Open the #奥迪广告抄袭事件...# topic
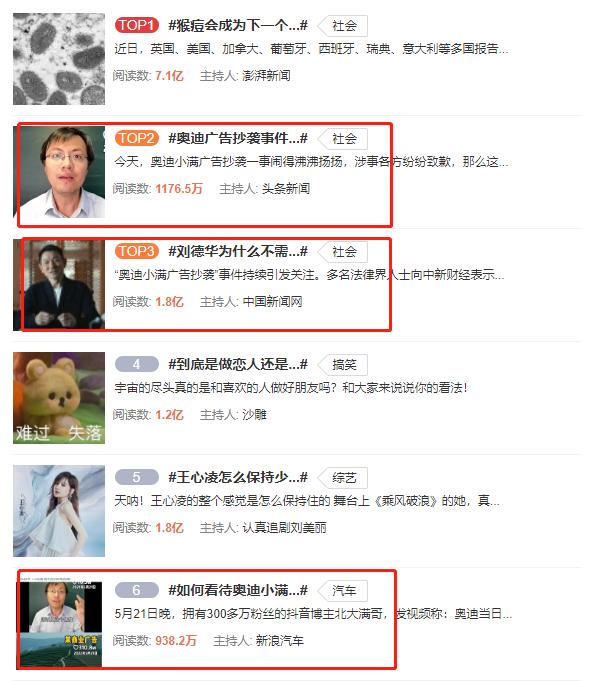Screen dimensions: 594x681 (238, 138)
